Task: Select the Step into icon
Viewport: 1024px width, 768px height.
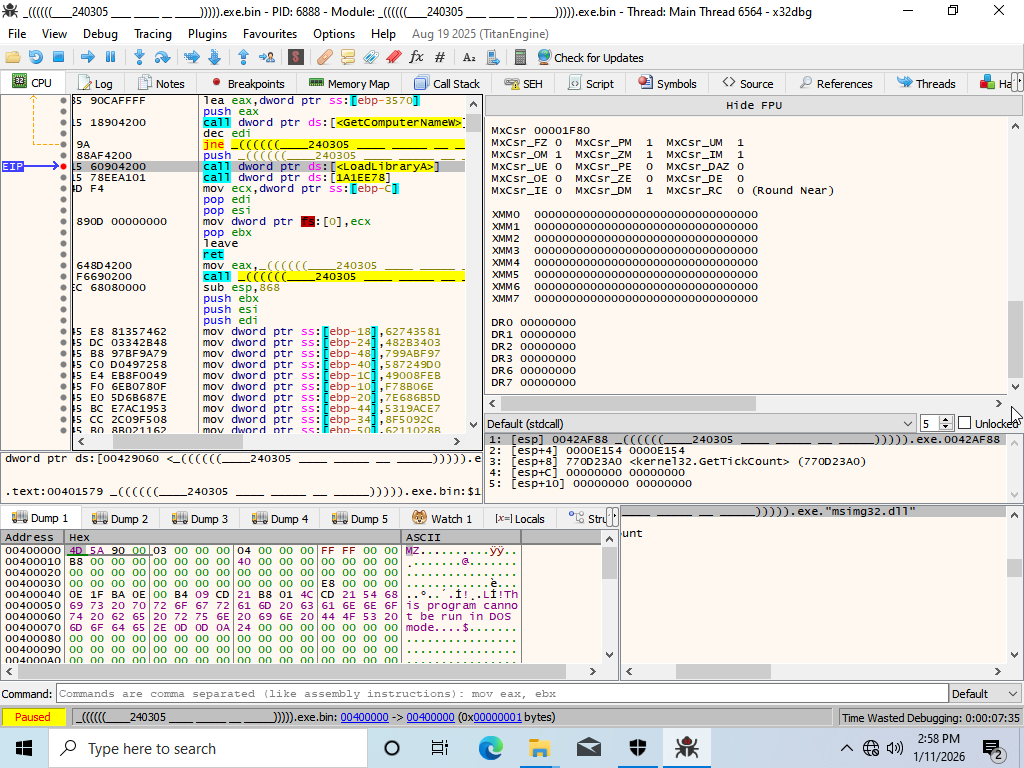Action: tap(139, 57)
